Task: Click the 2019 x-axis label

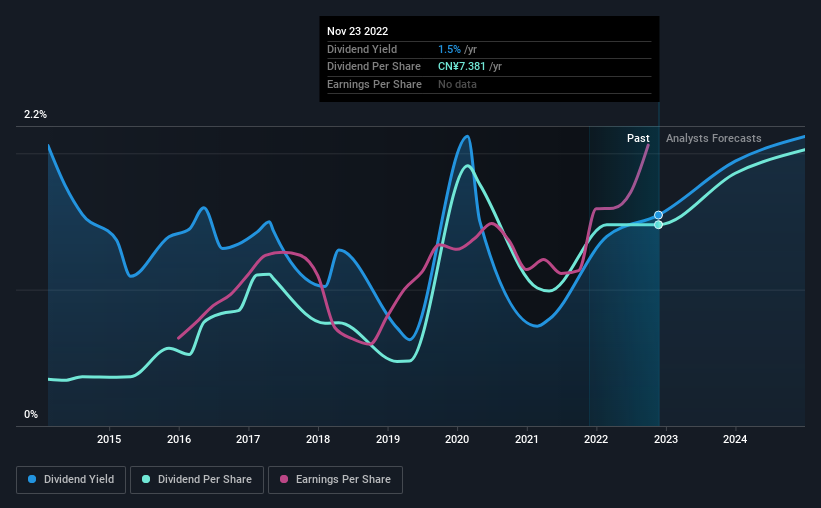Action: coord(387,439)
